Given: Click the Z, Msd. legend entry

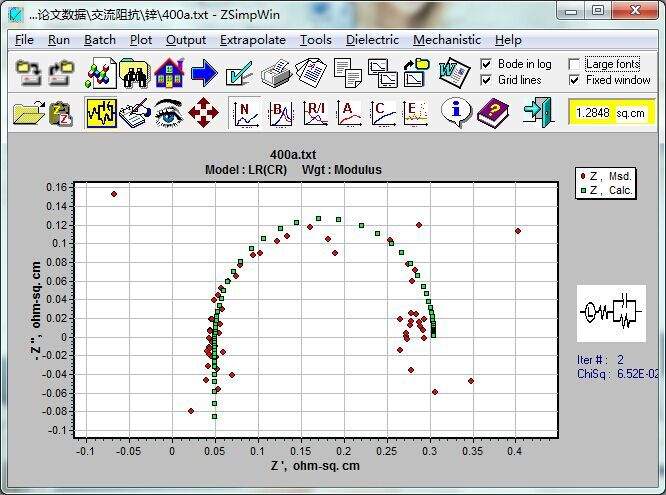Looking at the screenshot, I should point(606,176).
